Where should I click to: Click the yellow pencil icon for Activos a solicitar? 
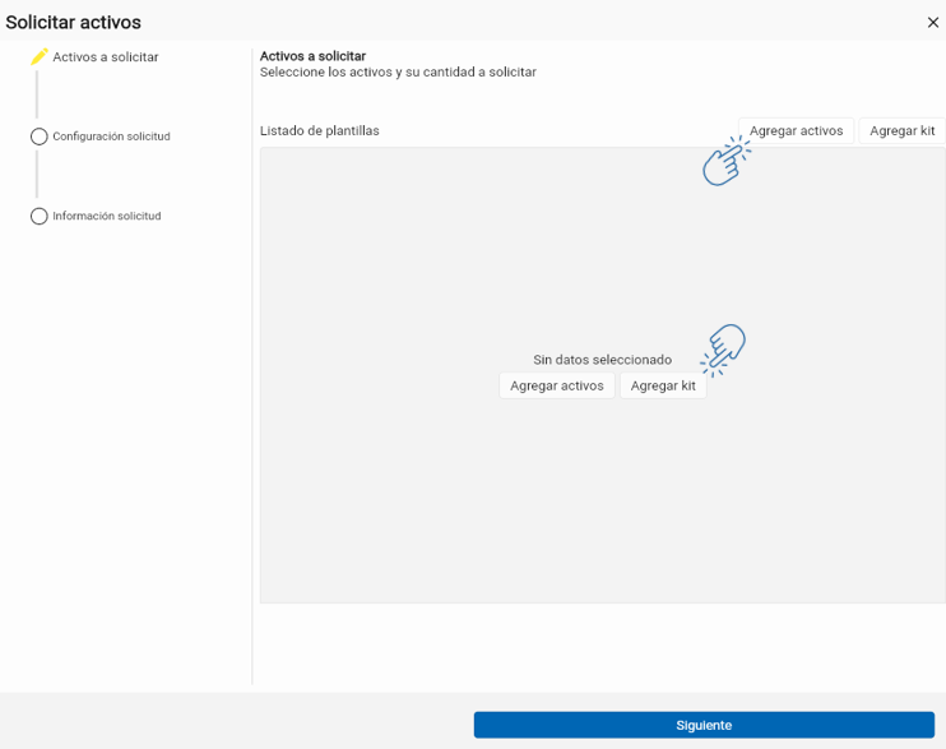(39, 57)
